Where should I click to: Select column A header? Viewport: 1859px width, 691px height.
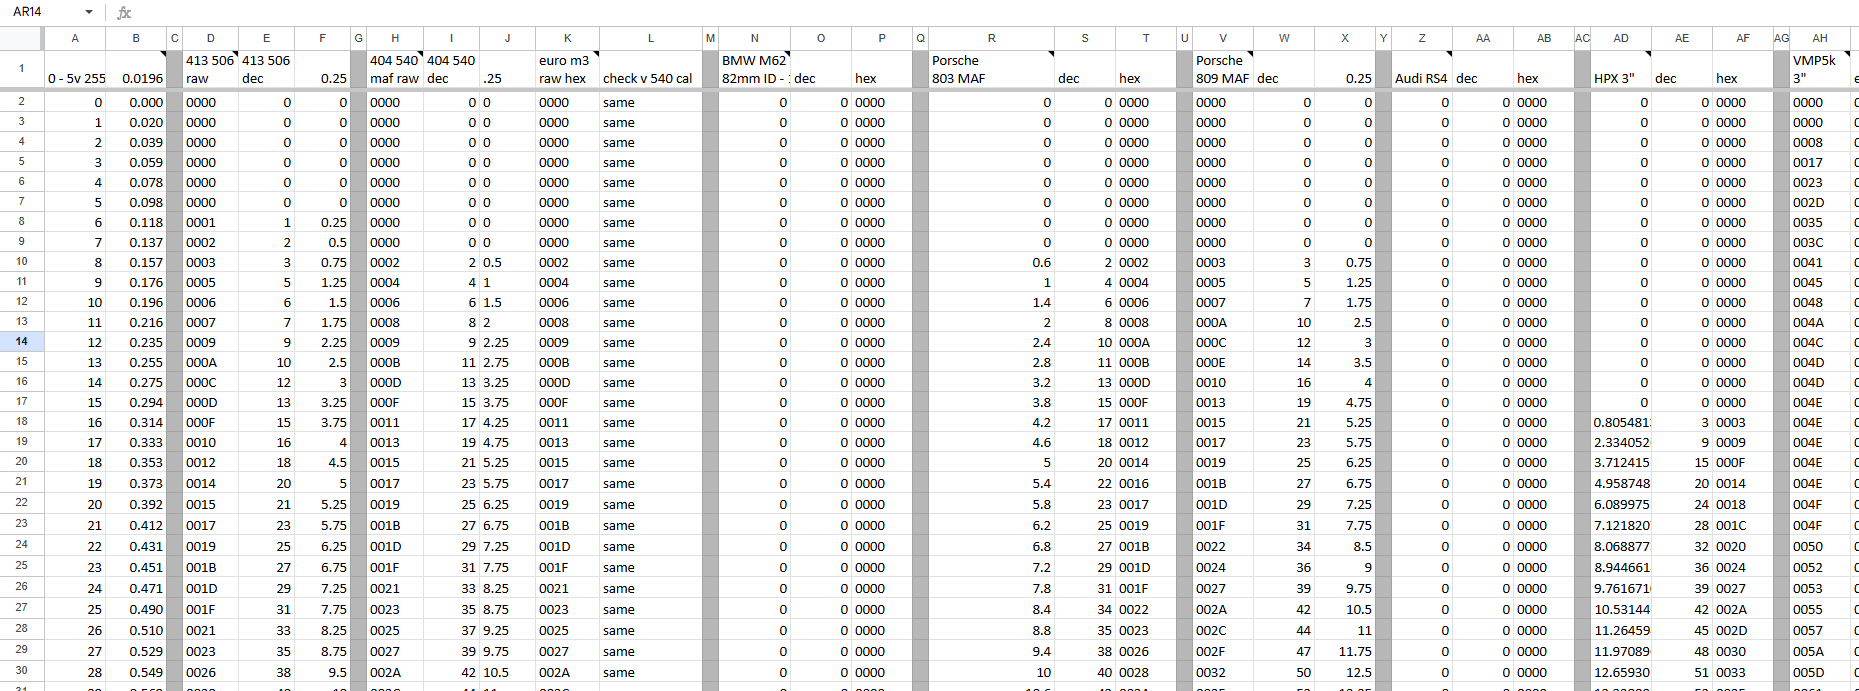click(x=75, y=38)
